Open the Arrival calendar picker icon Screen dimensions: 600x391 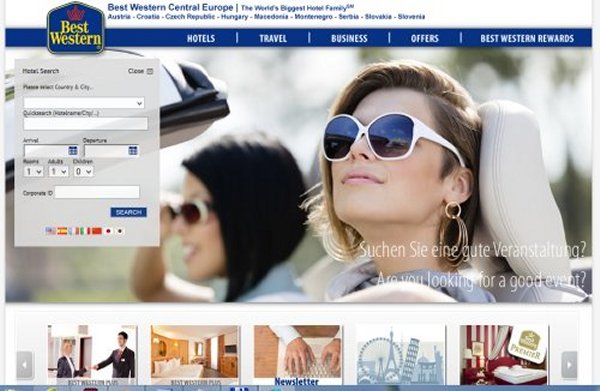73,150
